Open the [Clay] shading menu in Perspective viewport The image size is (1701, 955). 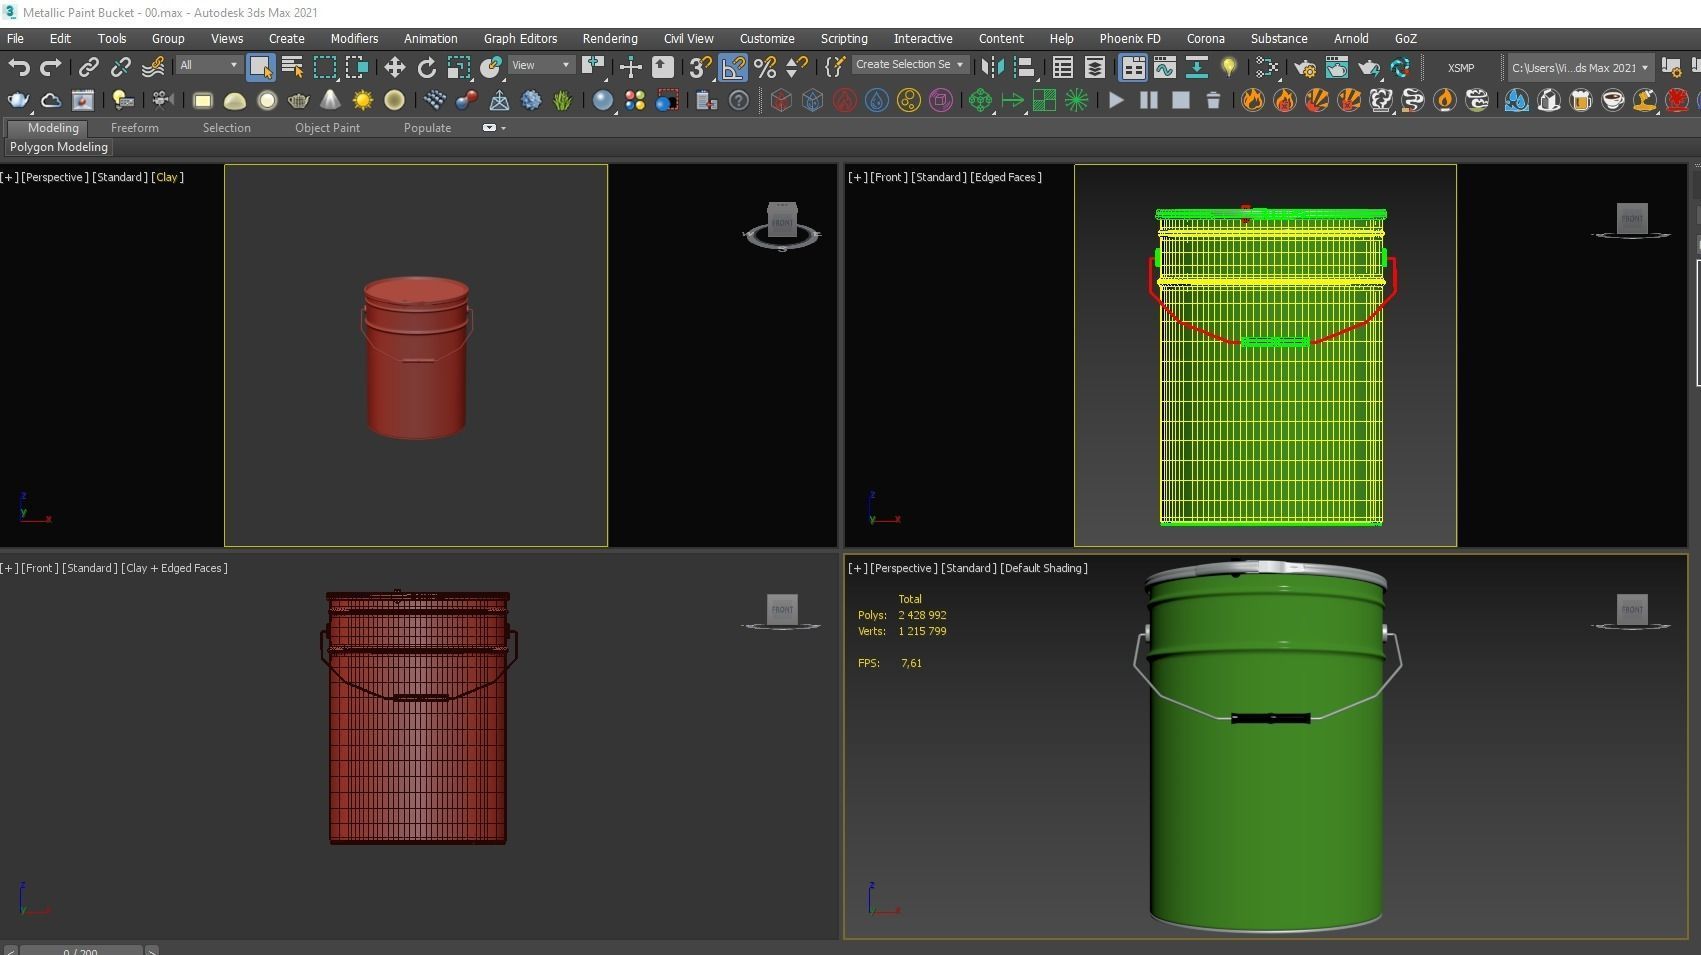coord(167,177)
